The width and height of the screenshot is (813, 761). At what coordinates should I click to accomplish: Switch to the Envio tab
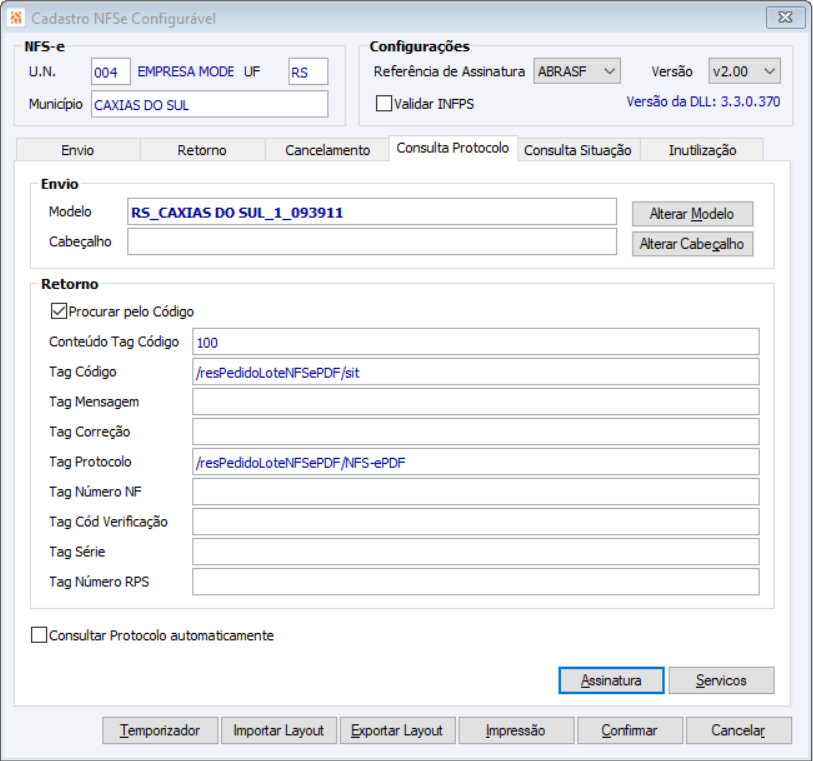(x=78, y=150)
